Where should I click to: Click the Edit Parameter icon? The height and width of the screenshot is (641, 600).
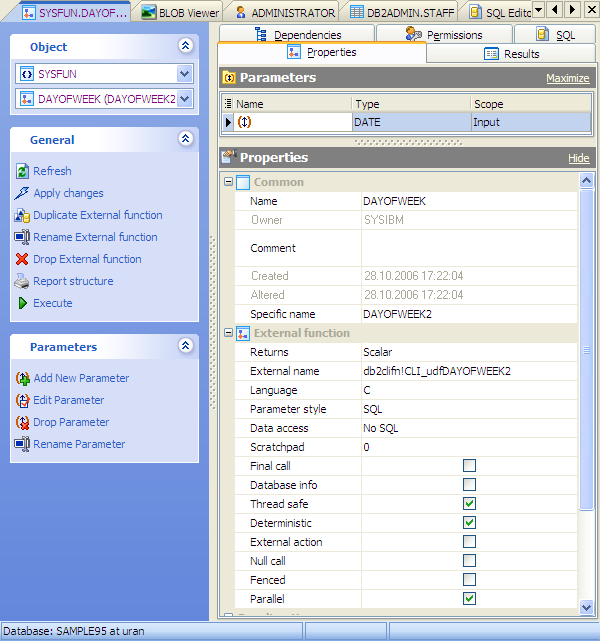click(x=22, y=400)
